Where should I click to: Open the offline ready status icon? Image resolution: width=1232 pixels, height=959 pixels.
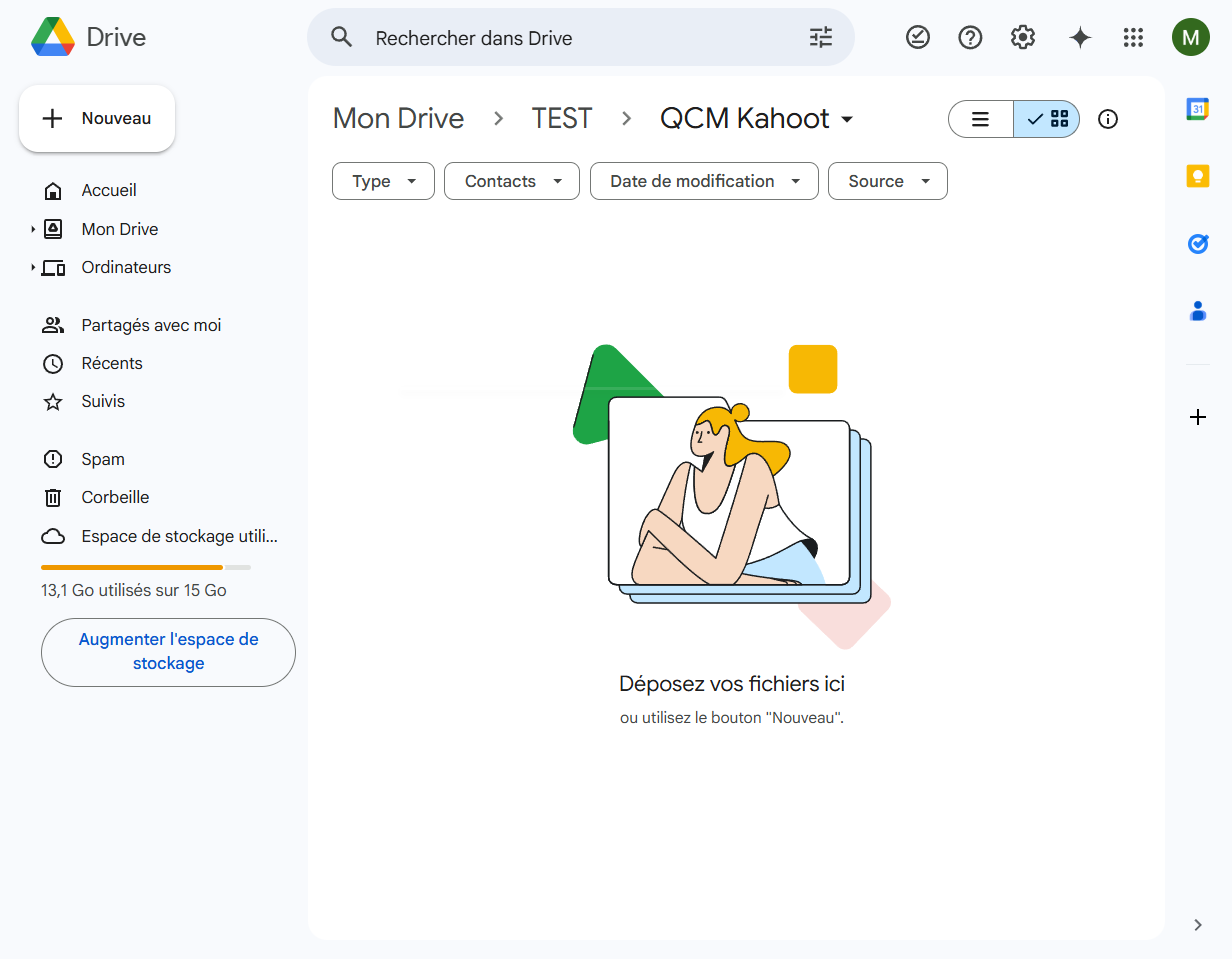click(918, 37)
